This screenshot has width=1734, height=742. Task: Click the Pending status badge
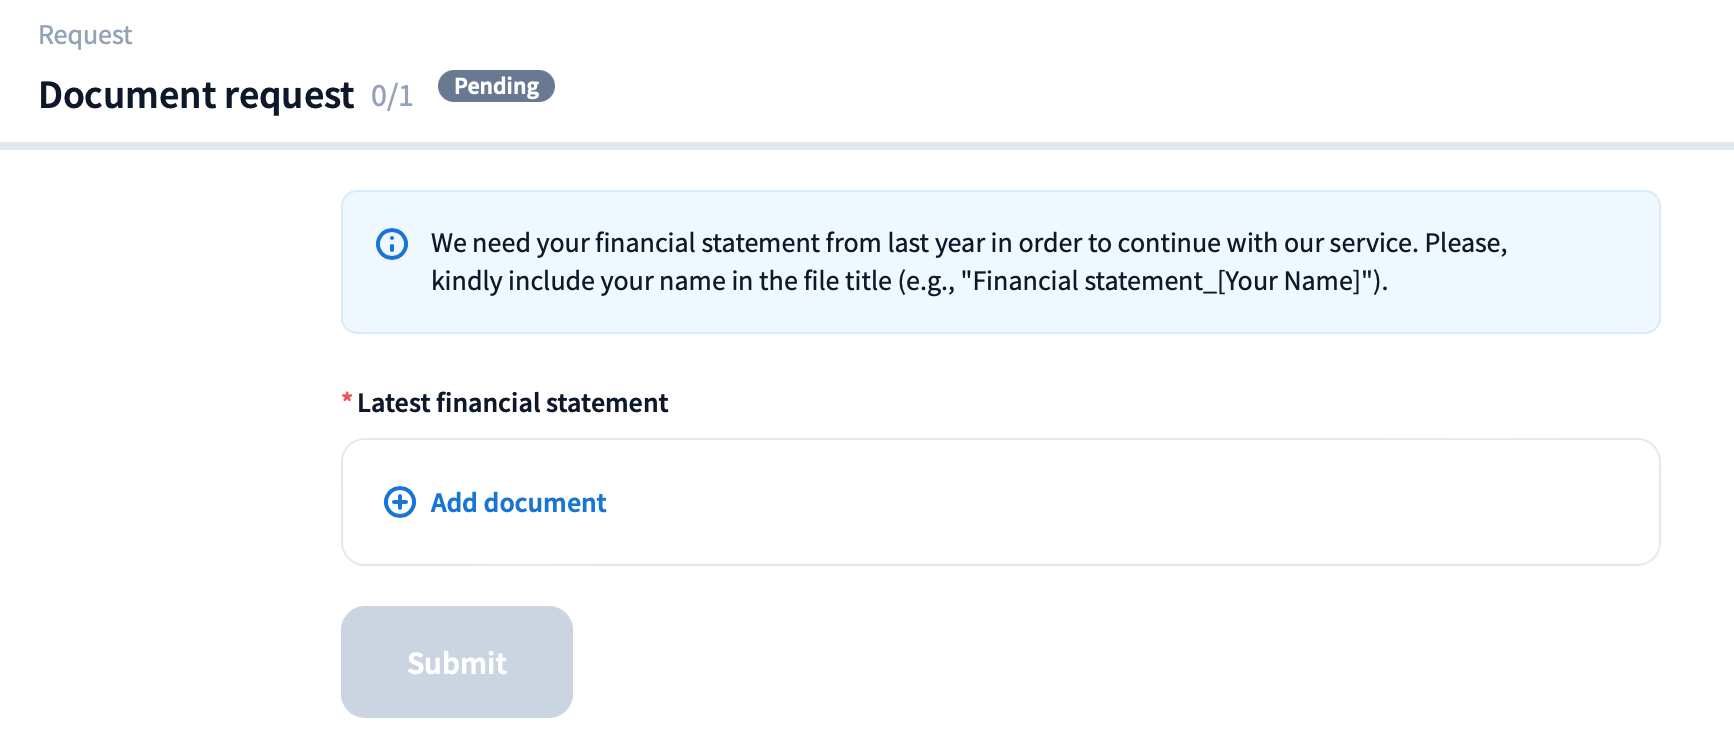pos(496,87)
